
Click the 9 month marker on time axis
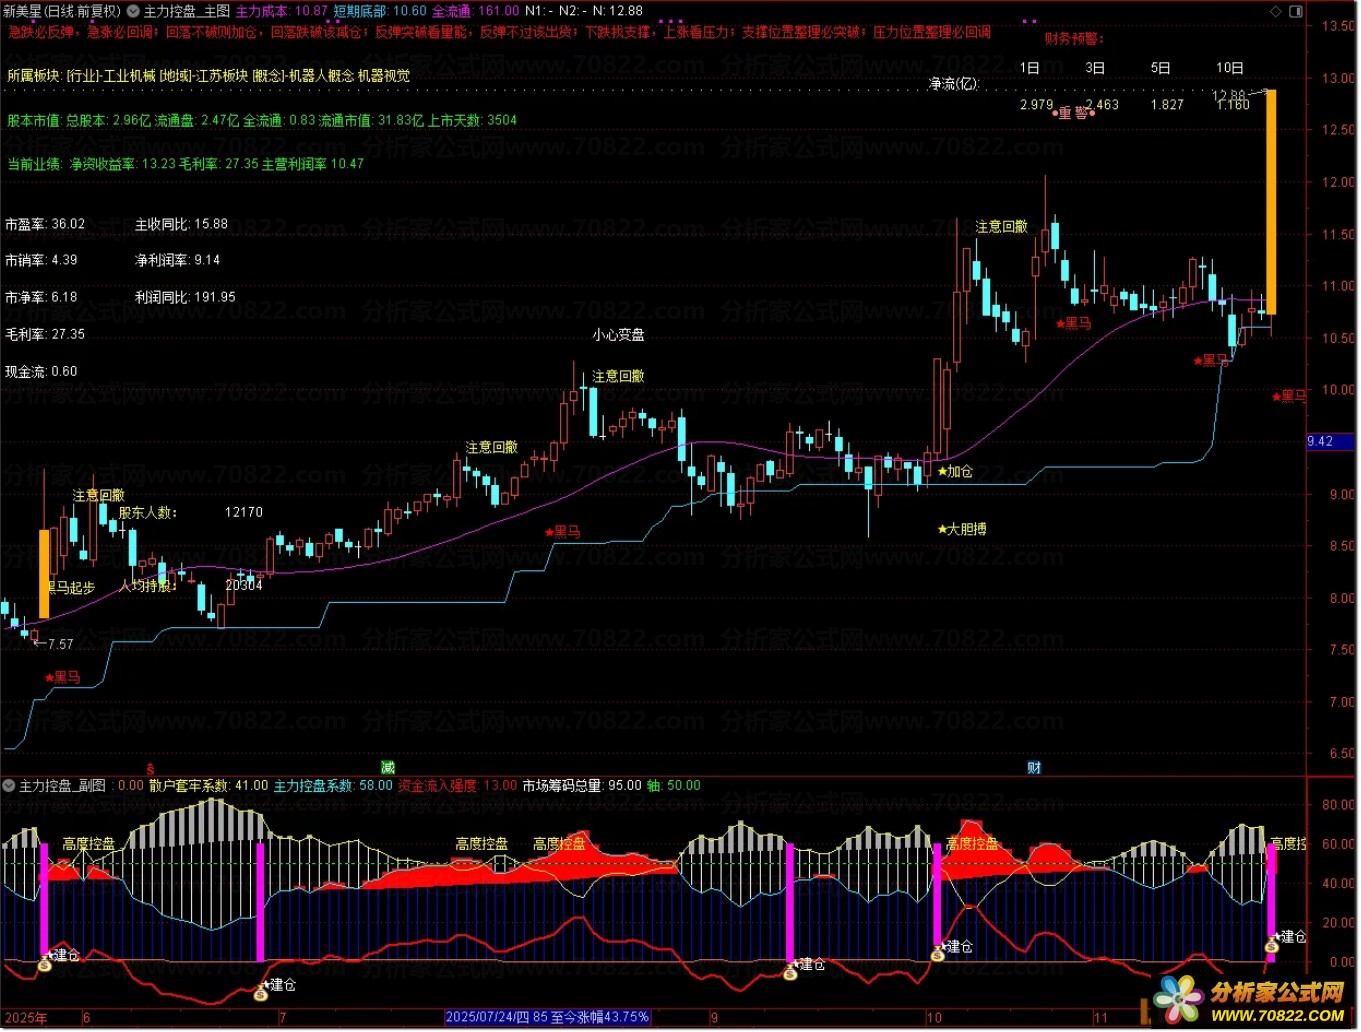(714, 1018)
